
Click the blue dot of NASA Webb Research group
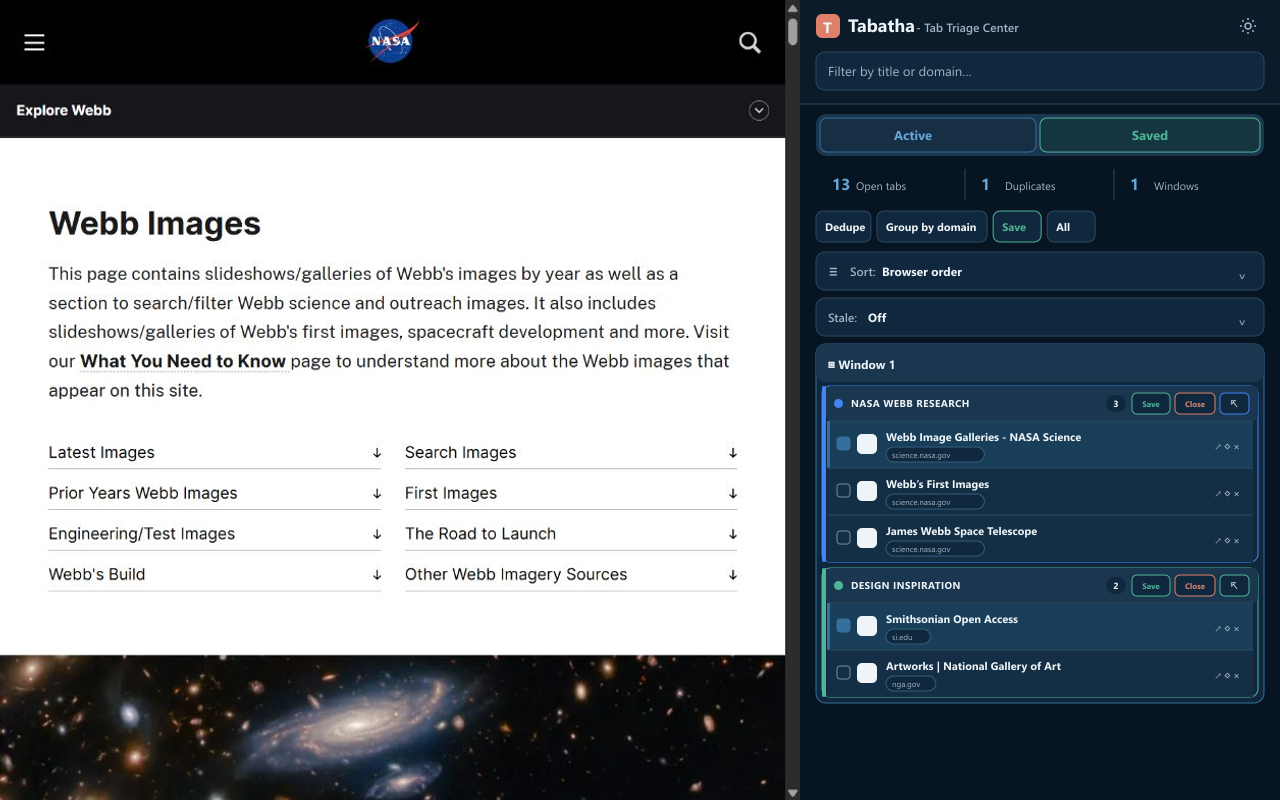839,404
